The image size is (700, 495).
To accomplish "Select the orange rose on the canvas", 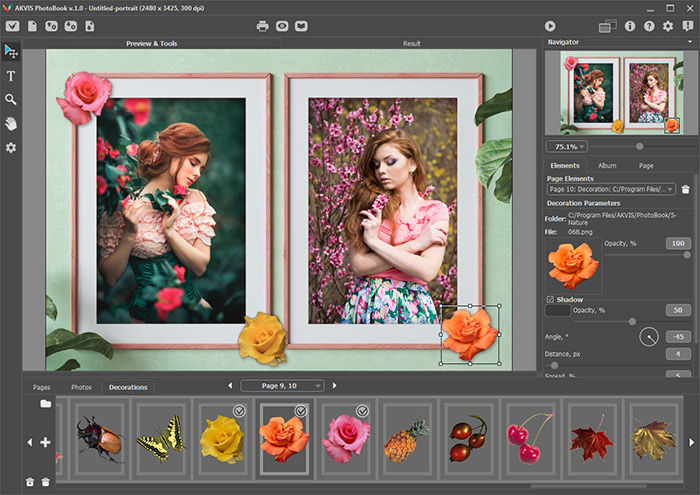I will [x=470, y=334].
